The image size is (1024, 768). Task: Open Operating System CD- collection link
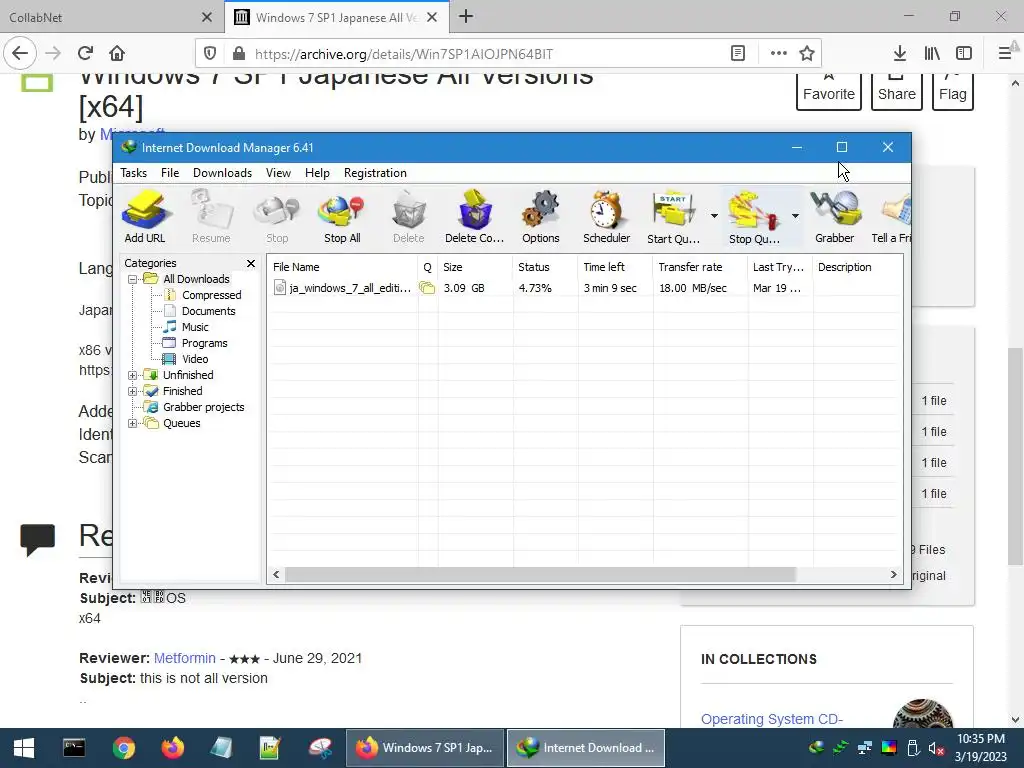tap(772, 719)
